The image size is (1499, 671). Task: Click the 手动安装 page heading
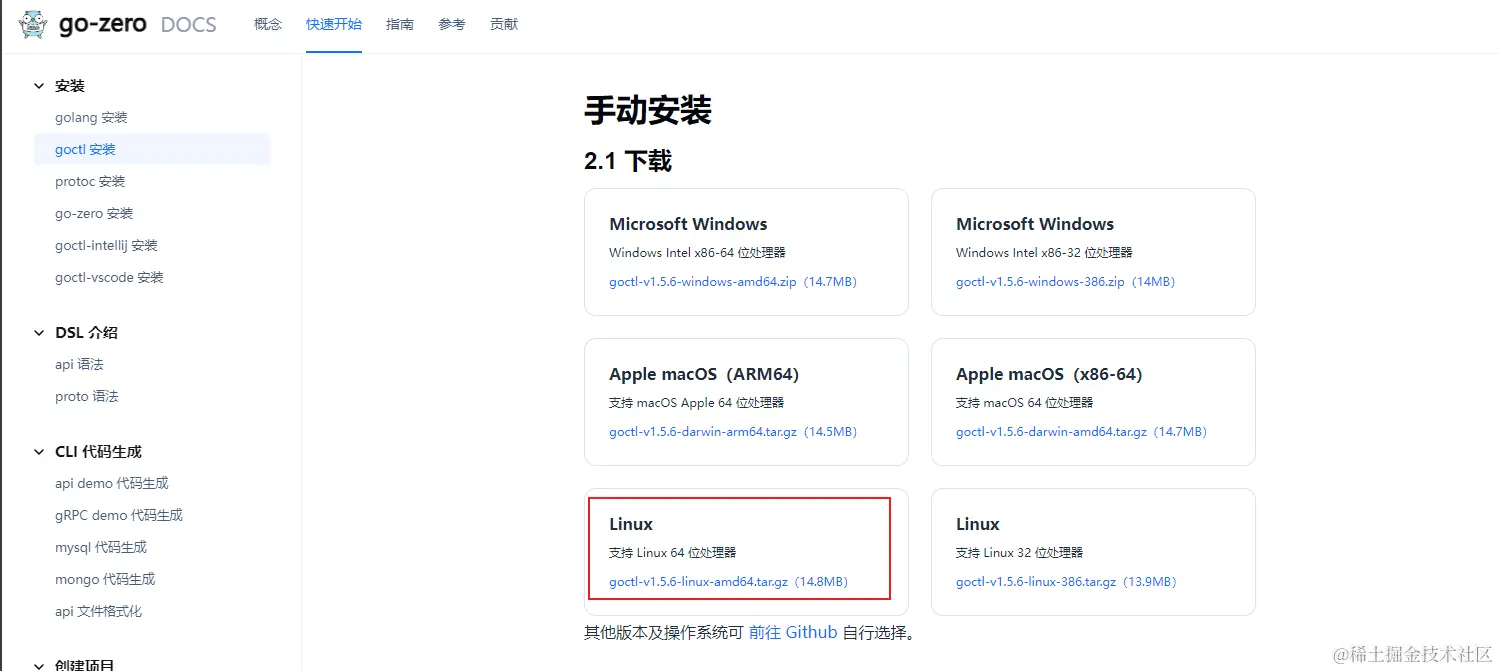click(648, 110)
